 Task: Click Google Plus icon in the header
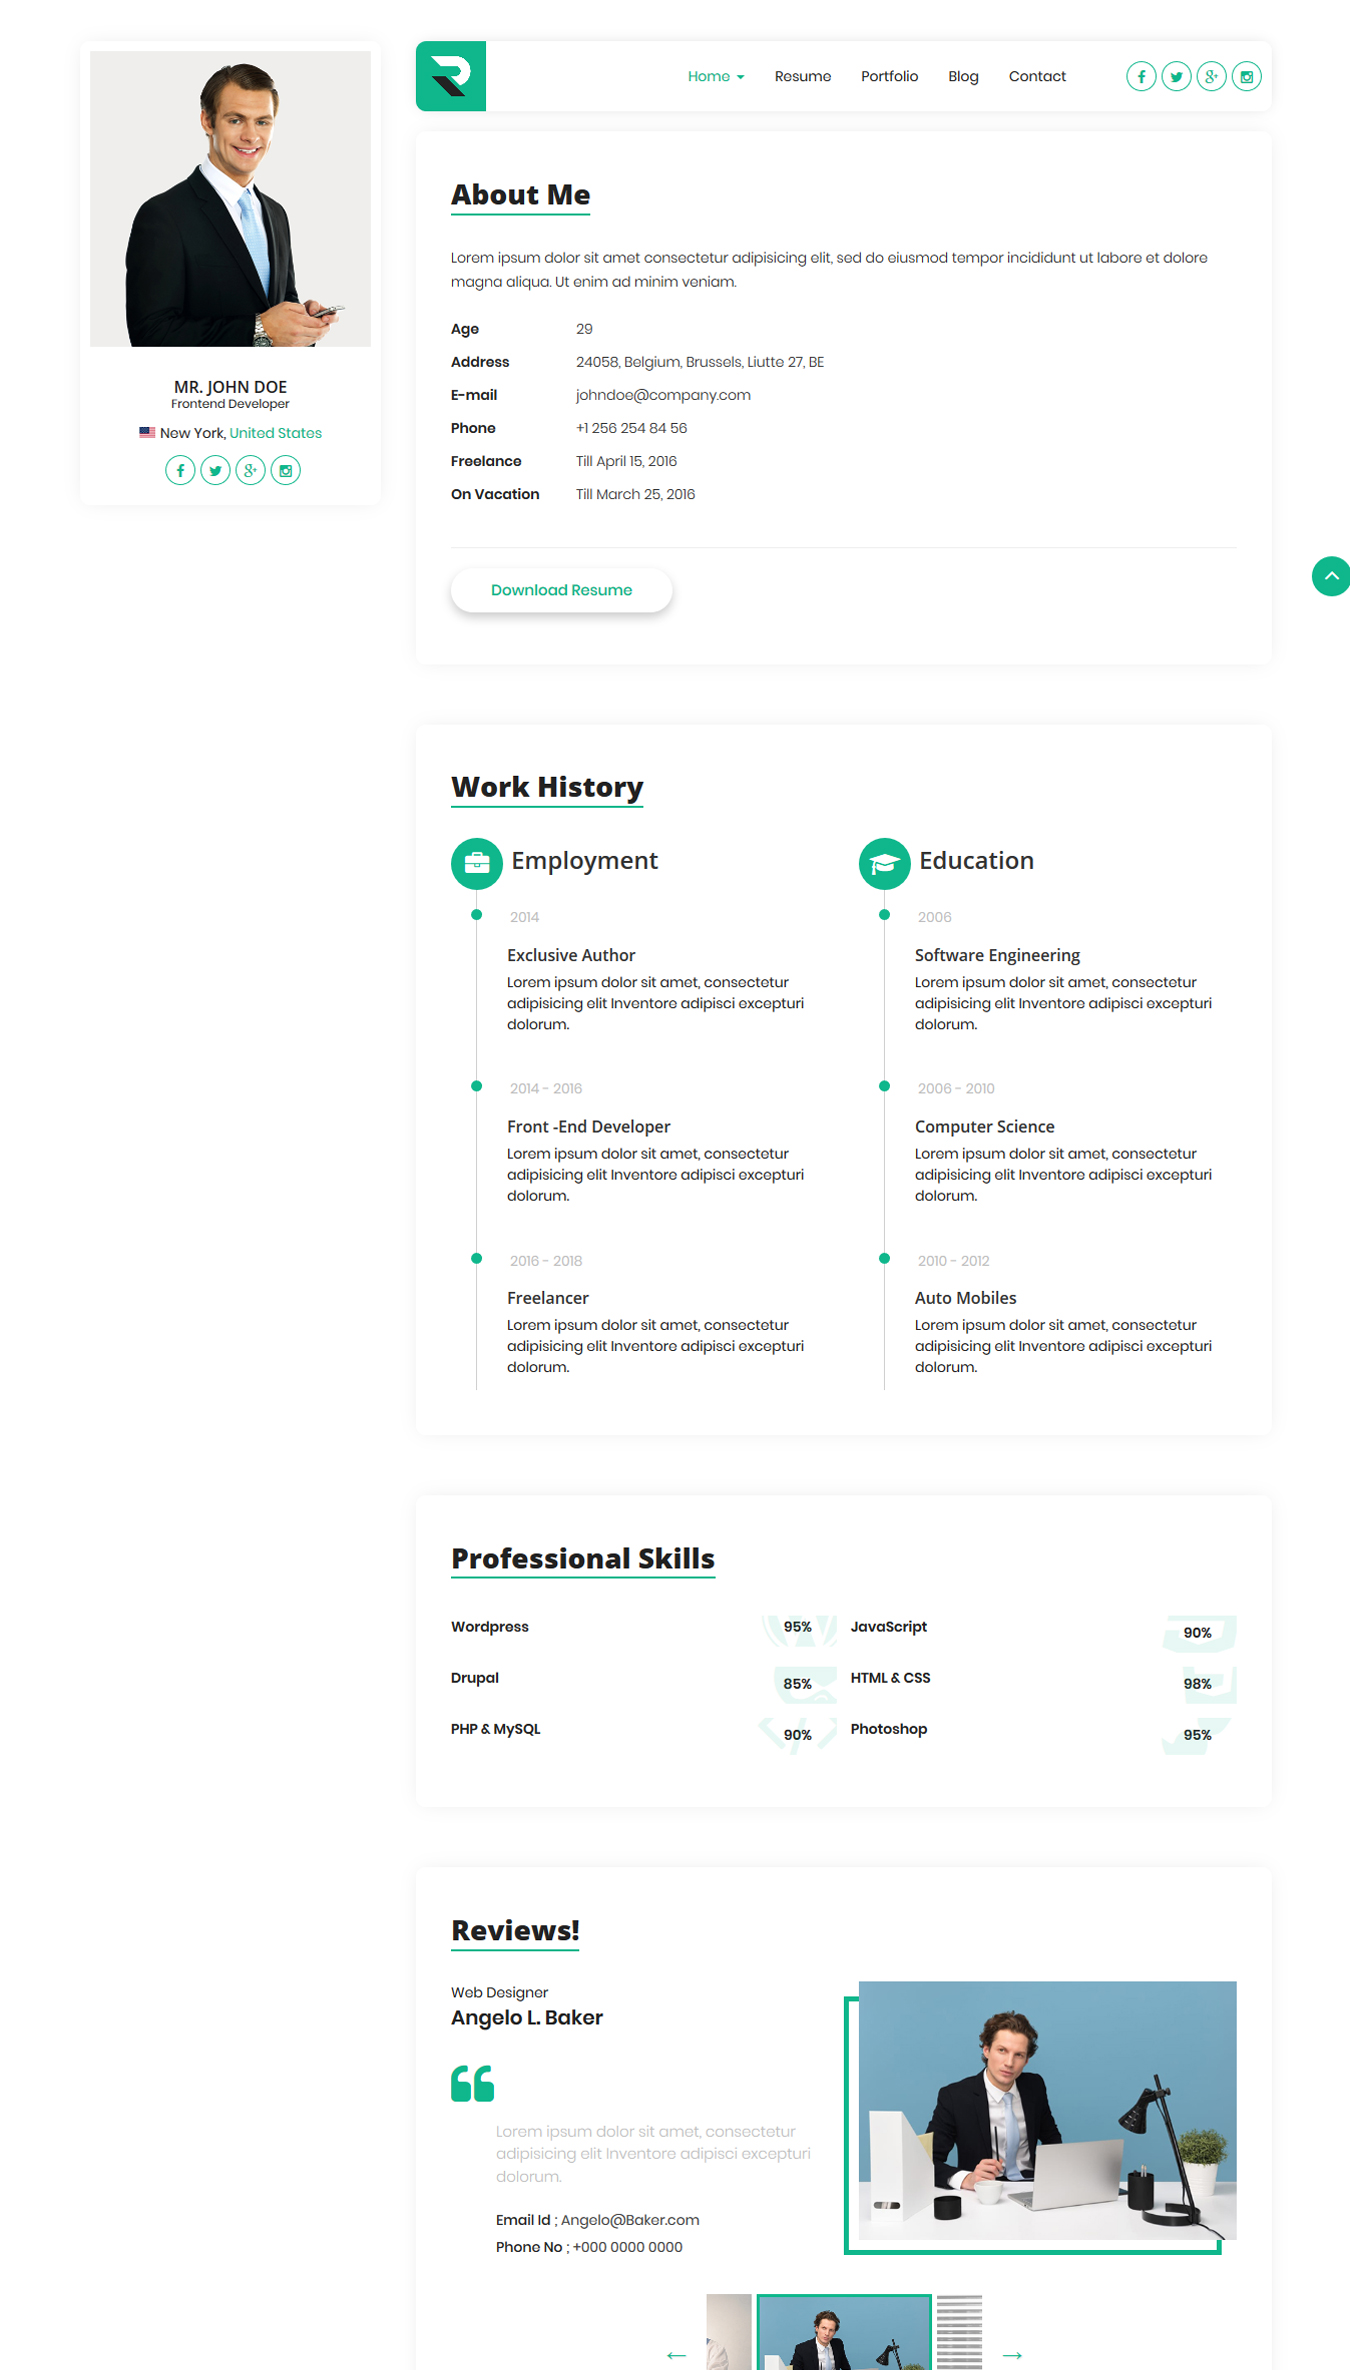click(1211, 77)
